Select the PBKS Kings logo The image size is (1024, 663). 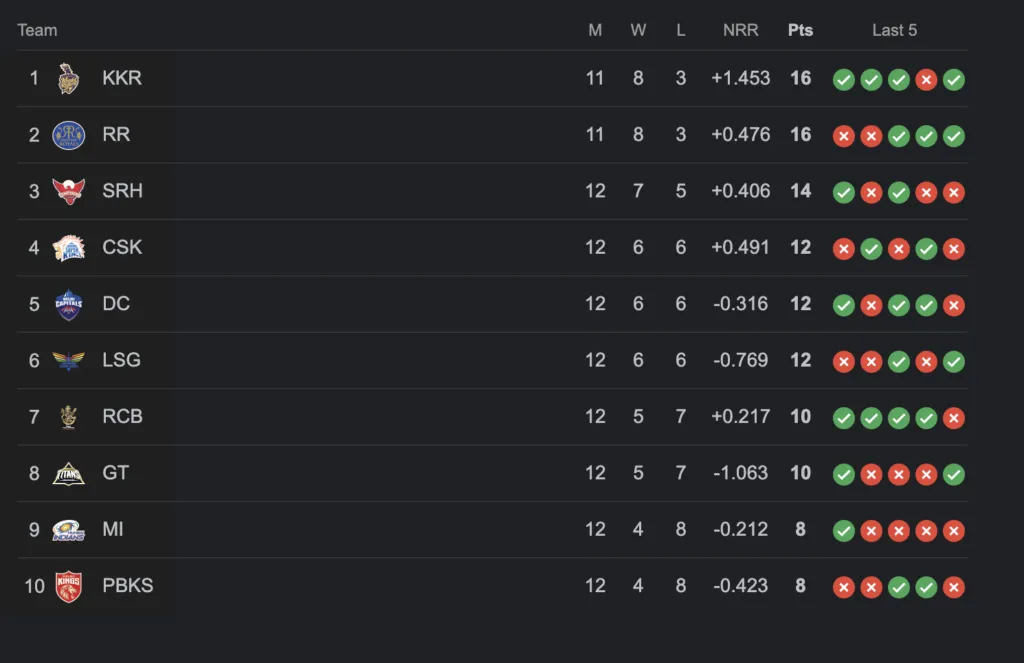[69, 586]
